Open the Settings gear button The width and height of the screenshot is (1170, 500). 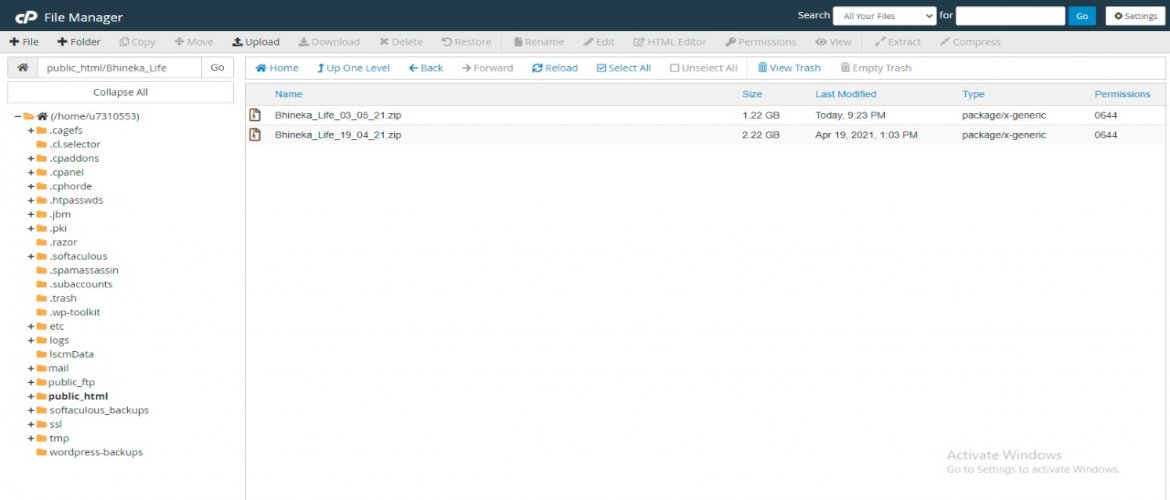pyautogui.click(x=1135, y=16)
